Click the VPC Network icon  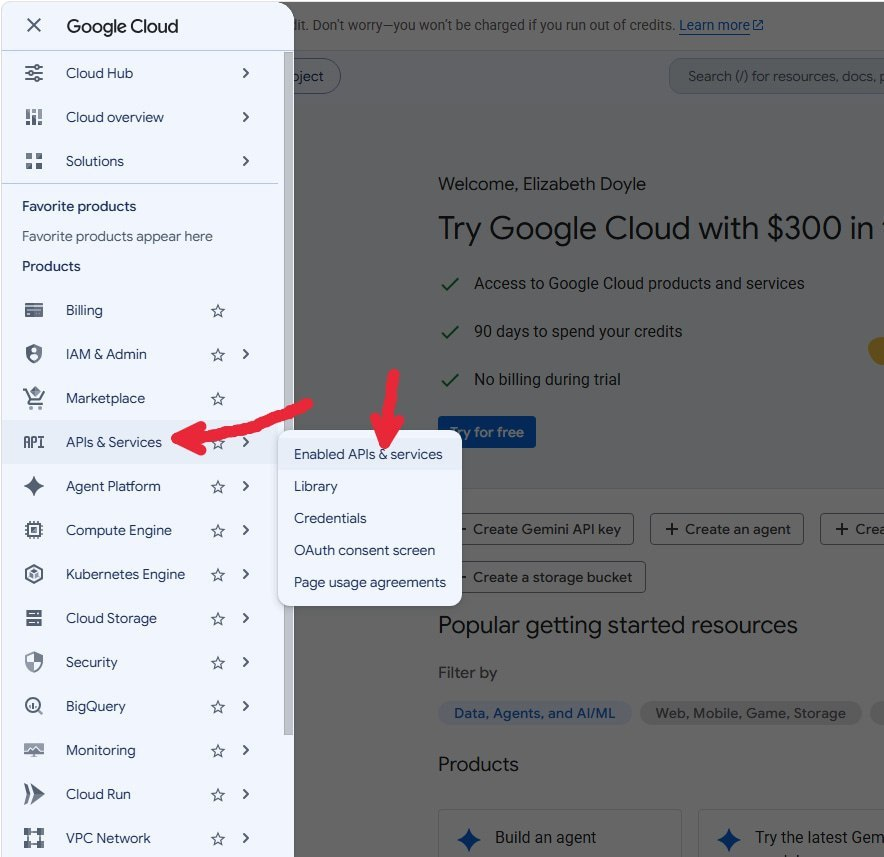[x=34, y=838]
